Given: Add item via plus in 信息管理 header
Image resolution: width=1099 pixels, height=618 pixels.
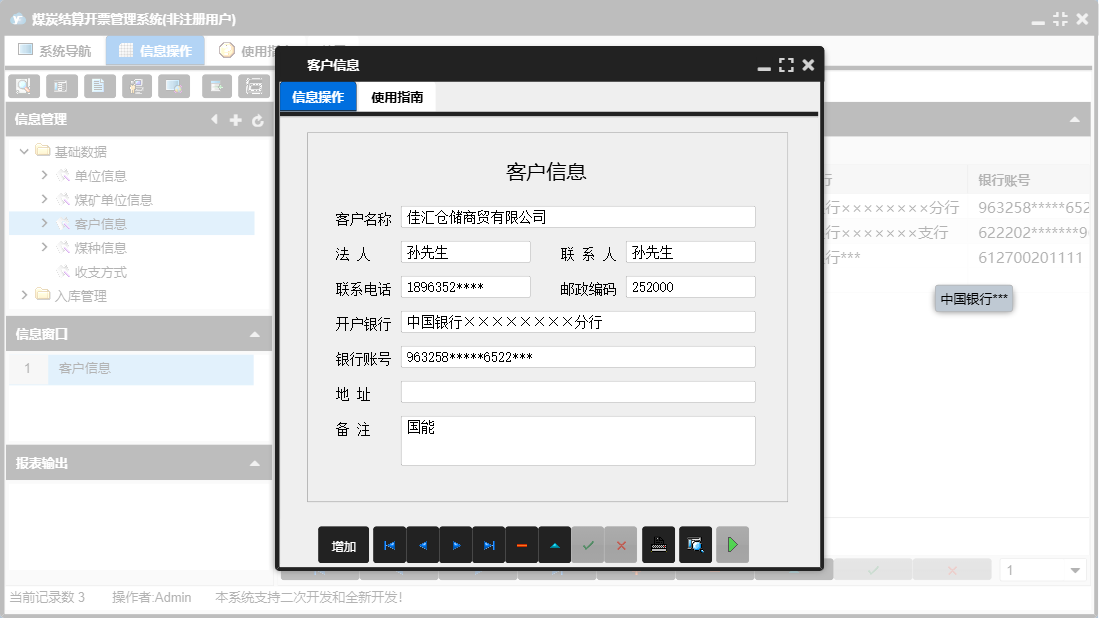Looking at the screenshot, I should tap(236, 120).
